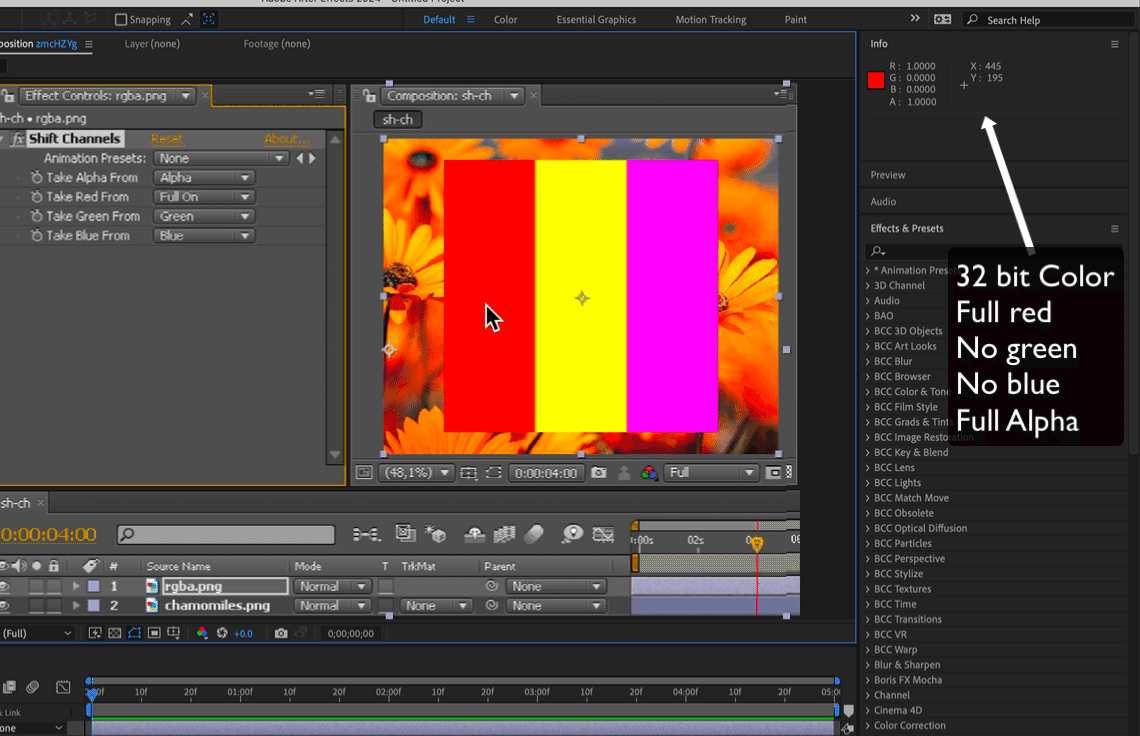Open Effects & Presets panel menu icon
This screenshot has height=736, width=1140.
(1115, 229)
